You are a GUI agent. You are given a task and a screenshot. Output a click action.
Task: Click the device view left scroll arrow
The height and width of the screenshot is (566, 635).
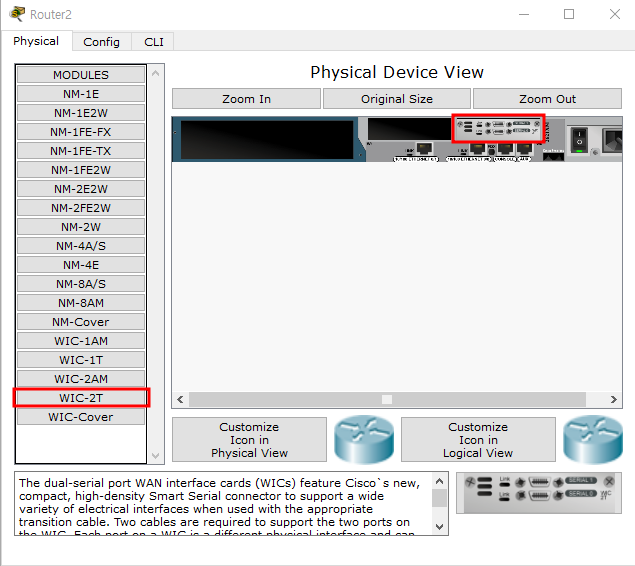click(180, 400)
